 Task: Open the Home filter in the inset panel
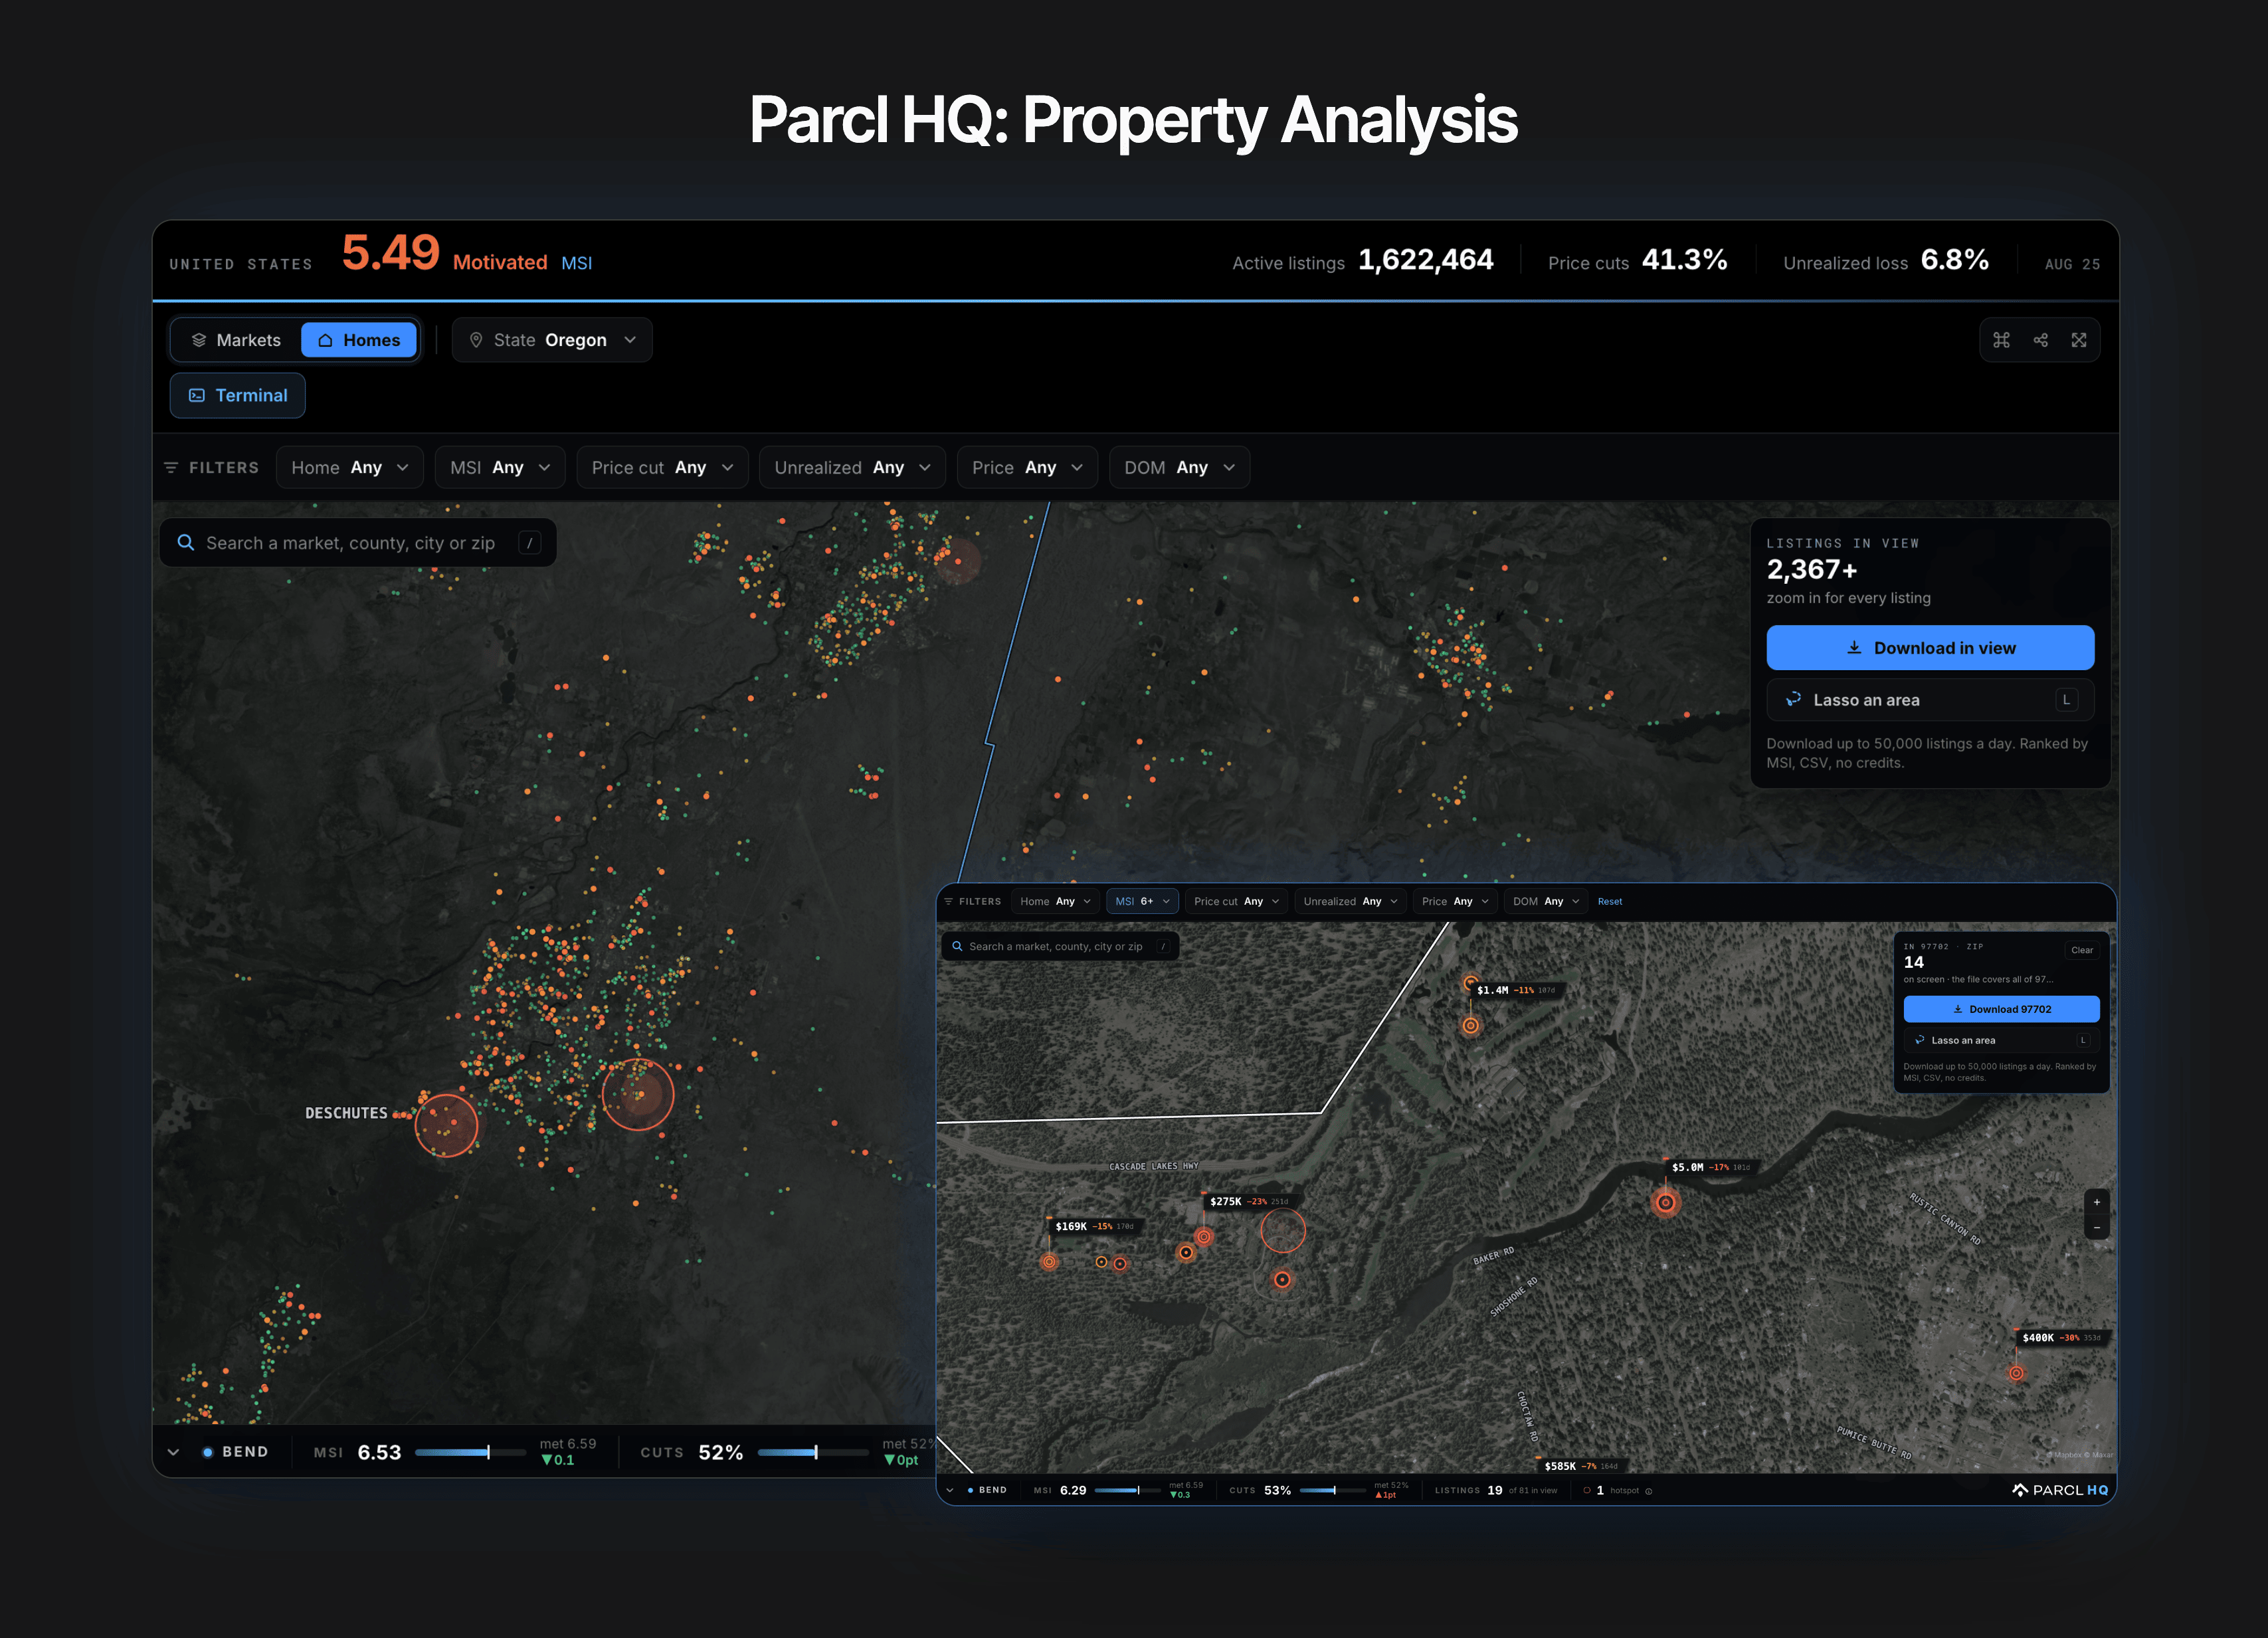(x=1055, y=902)
